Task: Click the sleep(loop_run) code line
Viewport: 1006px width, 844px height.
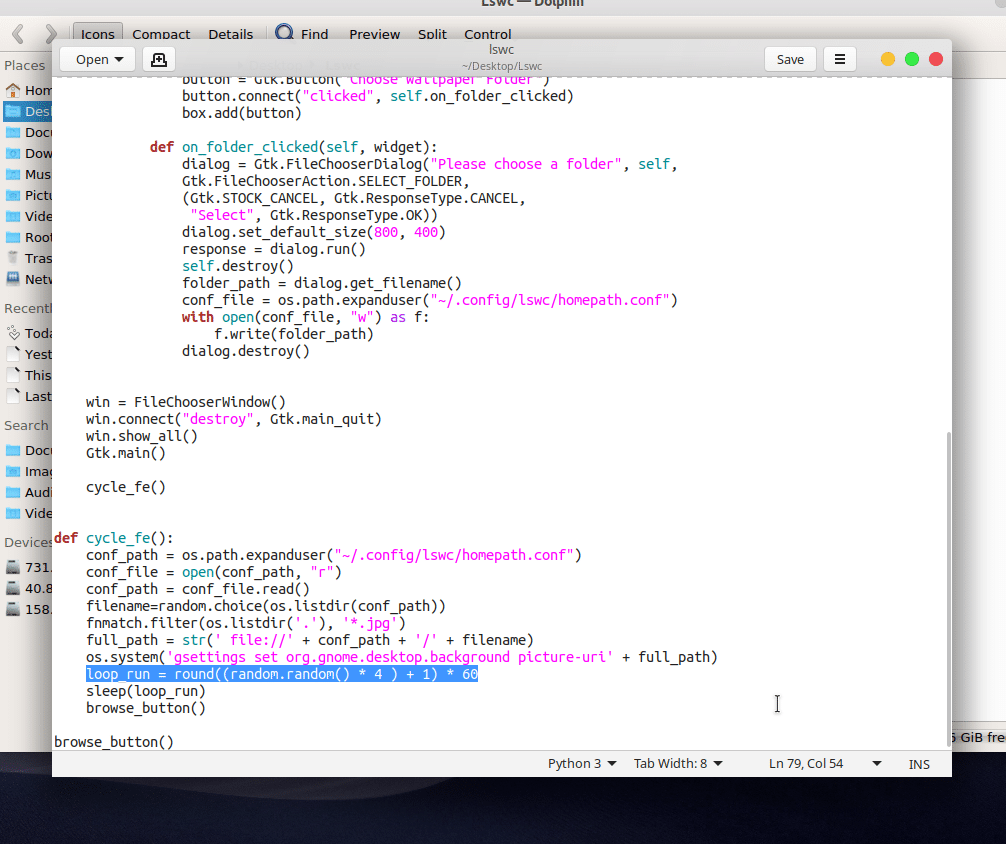Action: [x=146, y=691]
